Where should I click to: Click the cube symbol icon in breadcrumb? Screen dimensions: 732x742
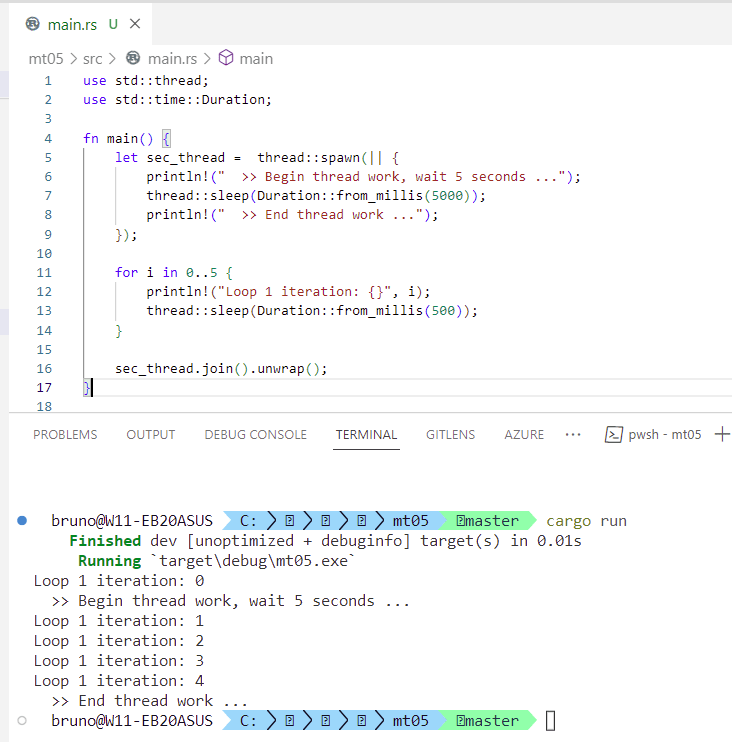(x=226, y=58)
